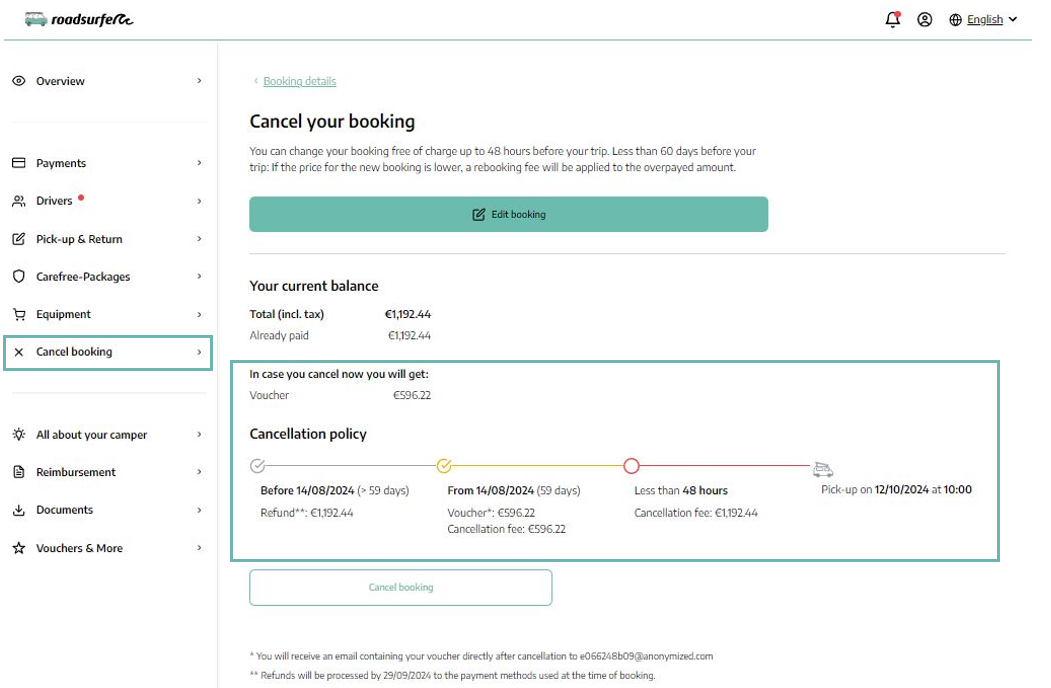Open the user account profile icon
1051x688 pixels.
pos(924,19)
